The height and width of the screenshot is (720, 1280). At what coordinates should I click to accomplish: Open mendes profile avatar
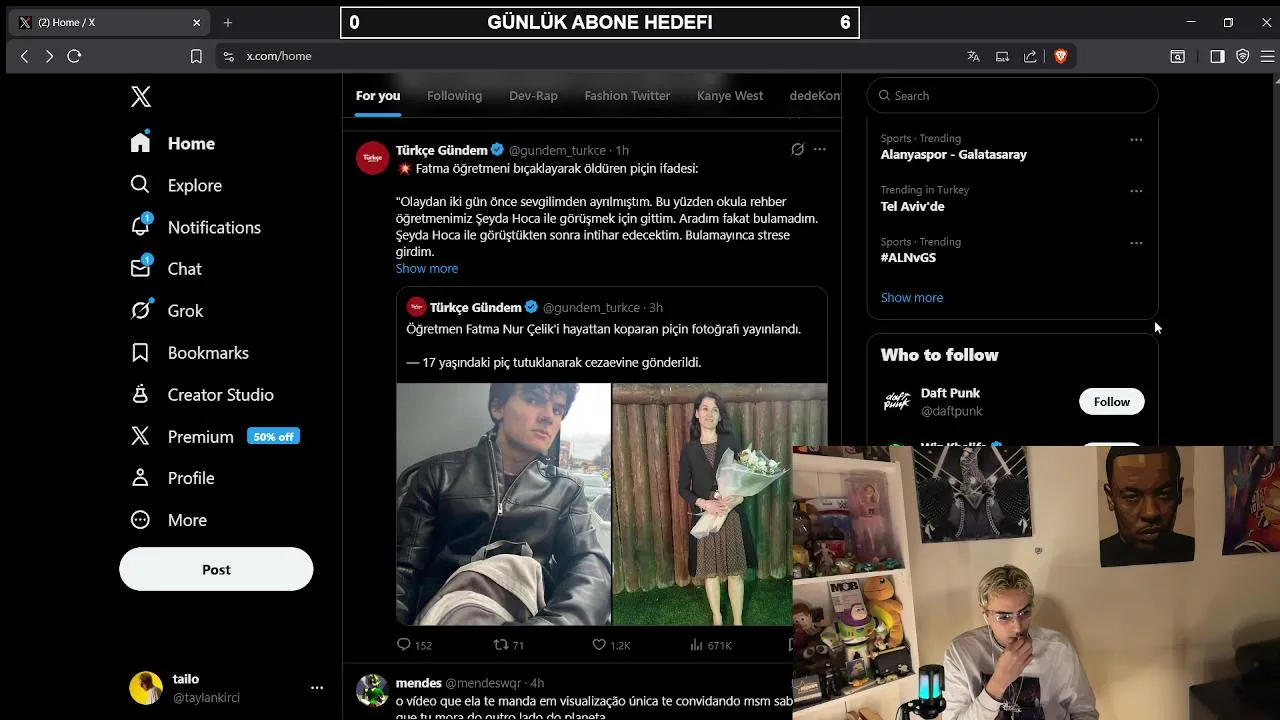coord(372,690)
